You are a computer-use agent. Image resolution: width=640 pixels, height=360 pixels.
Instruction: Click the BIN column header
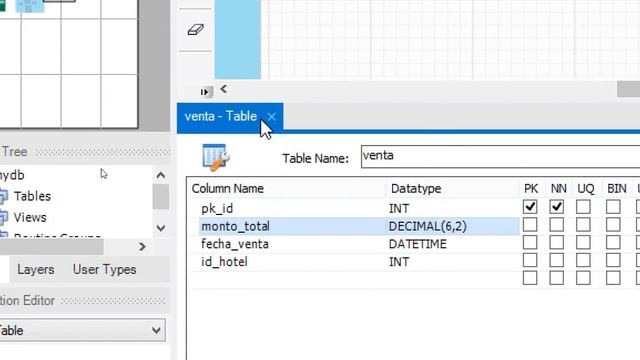click(616, 189)
